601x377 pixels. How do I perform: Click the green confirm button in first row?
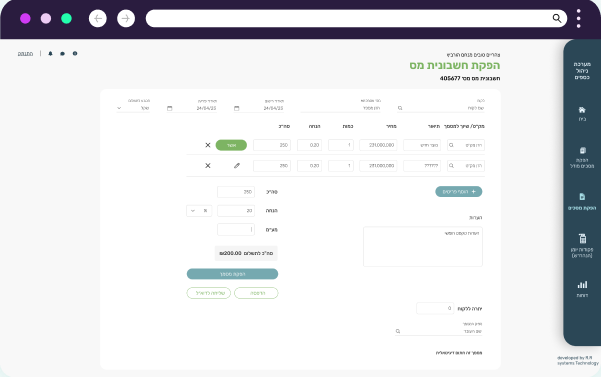pos(231,145)
